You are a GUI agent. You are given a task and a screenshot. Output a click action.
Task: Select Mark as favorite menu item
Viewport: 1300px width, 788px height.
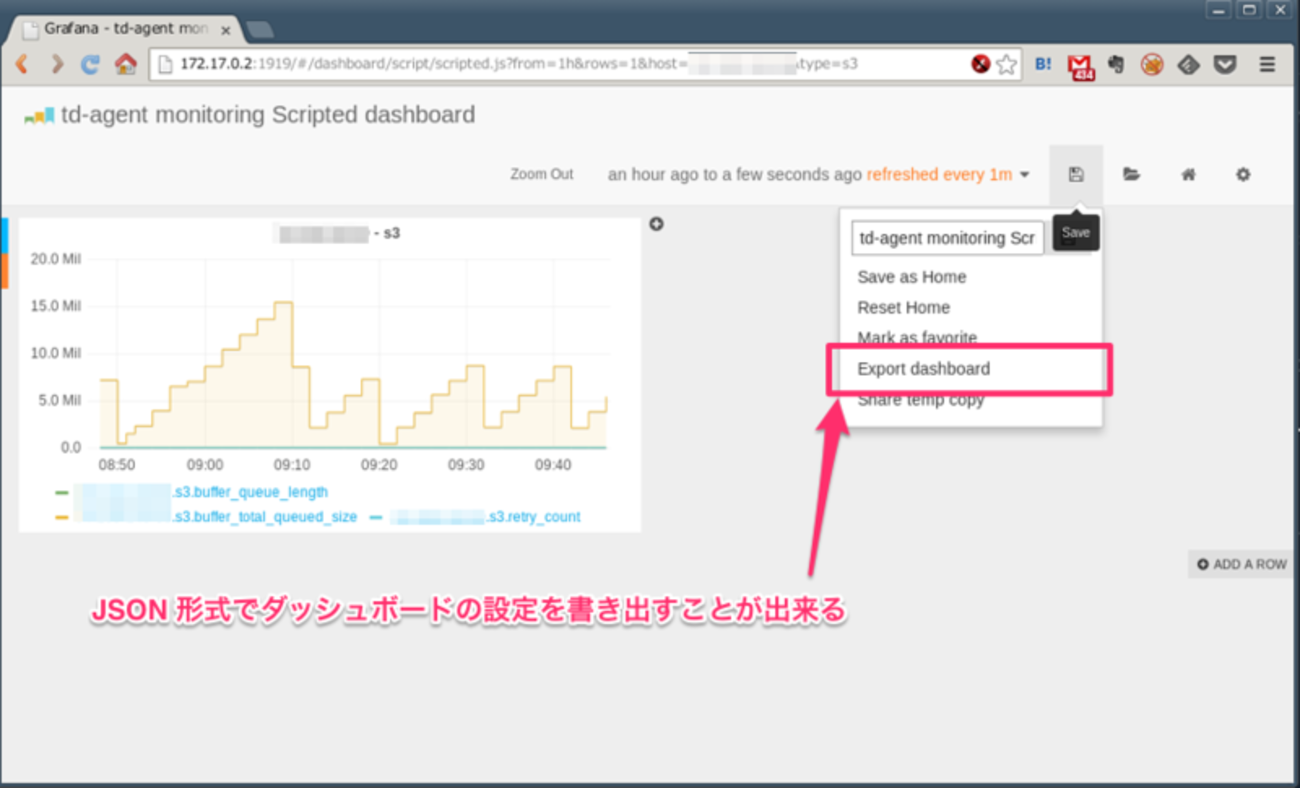click(917, 338)
